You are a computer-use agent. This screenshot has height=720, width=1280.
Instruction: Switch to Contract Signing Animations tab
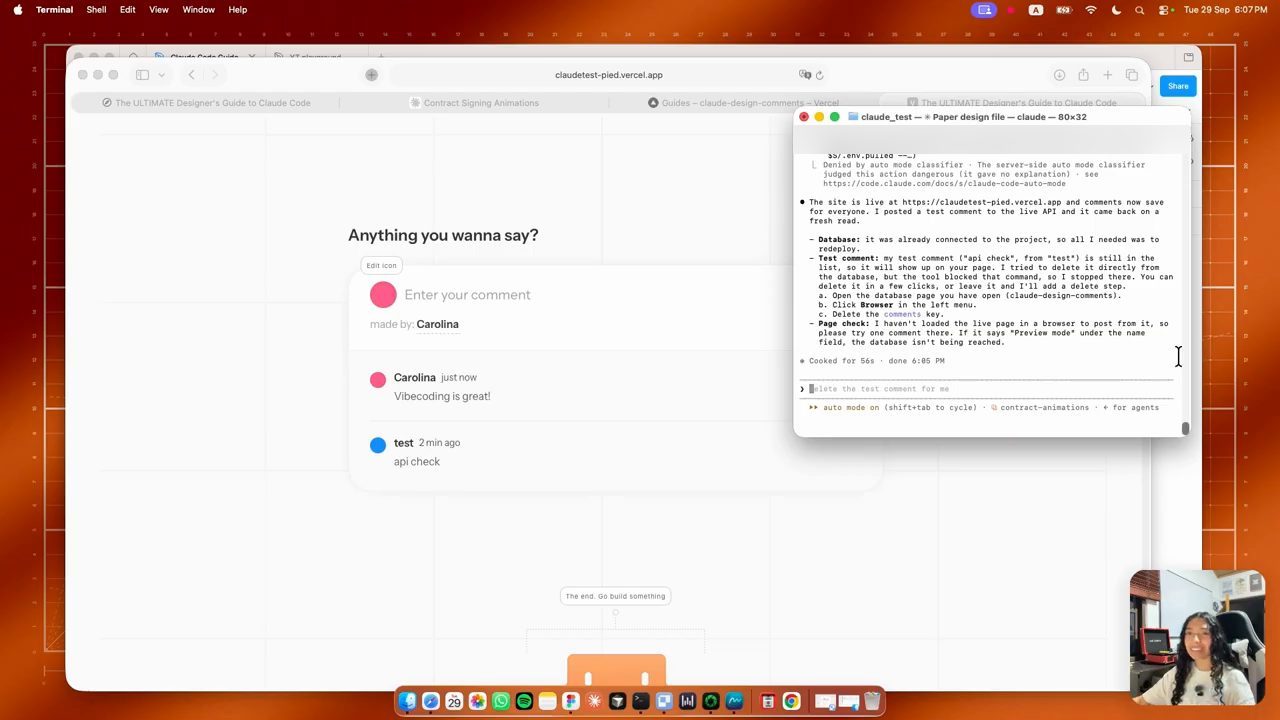(x=474, y=103)
